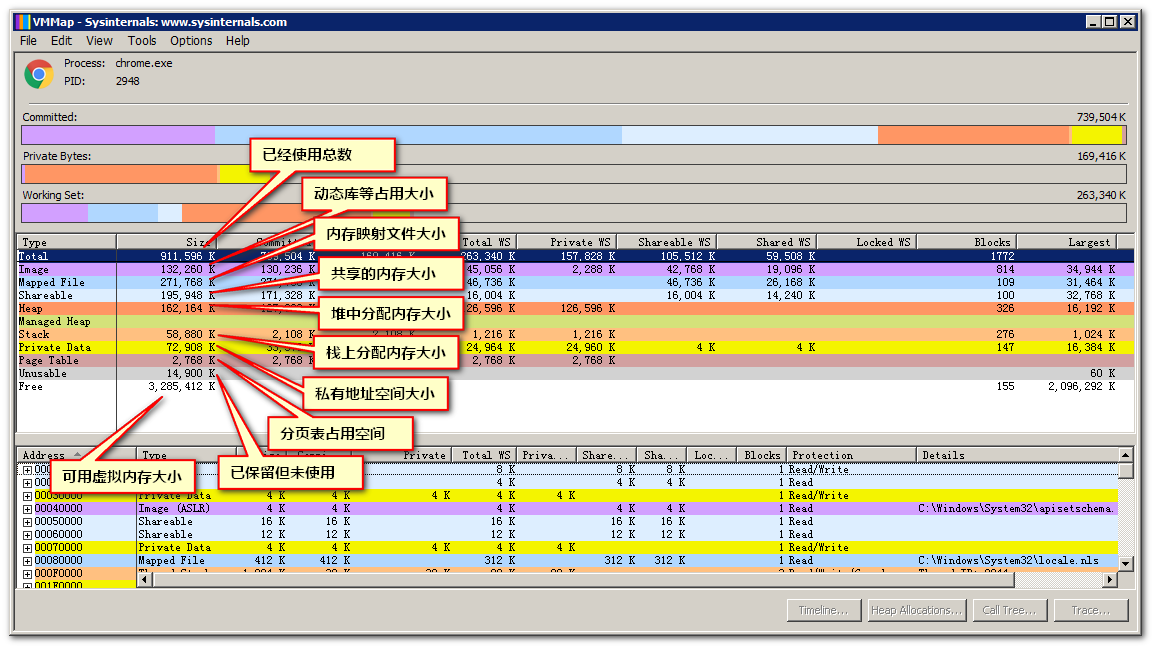Image resolution: width=1152 pixels, height=646 pixels.
Task: Select the Image row in summary
Action: coord(575,270)
